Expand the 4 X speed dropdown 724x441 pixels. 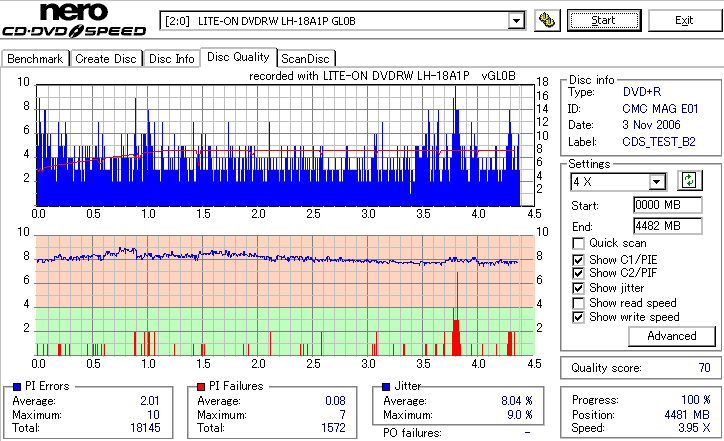(656, 182)
